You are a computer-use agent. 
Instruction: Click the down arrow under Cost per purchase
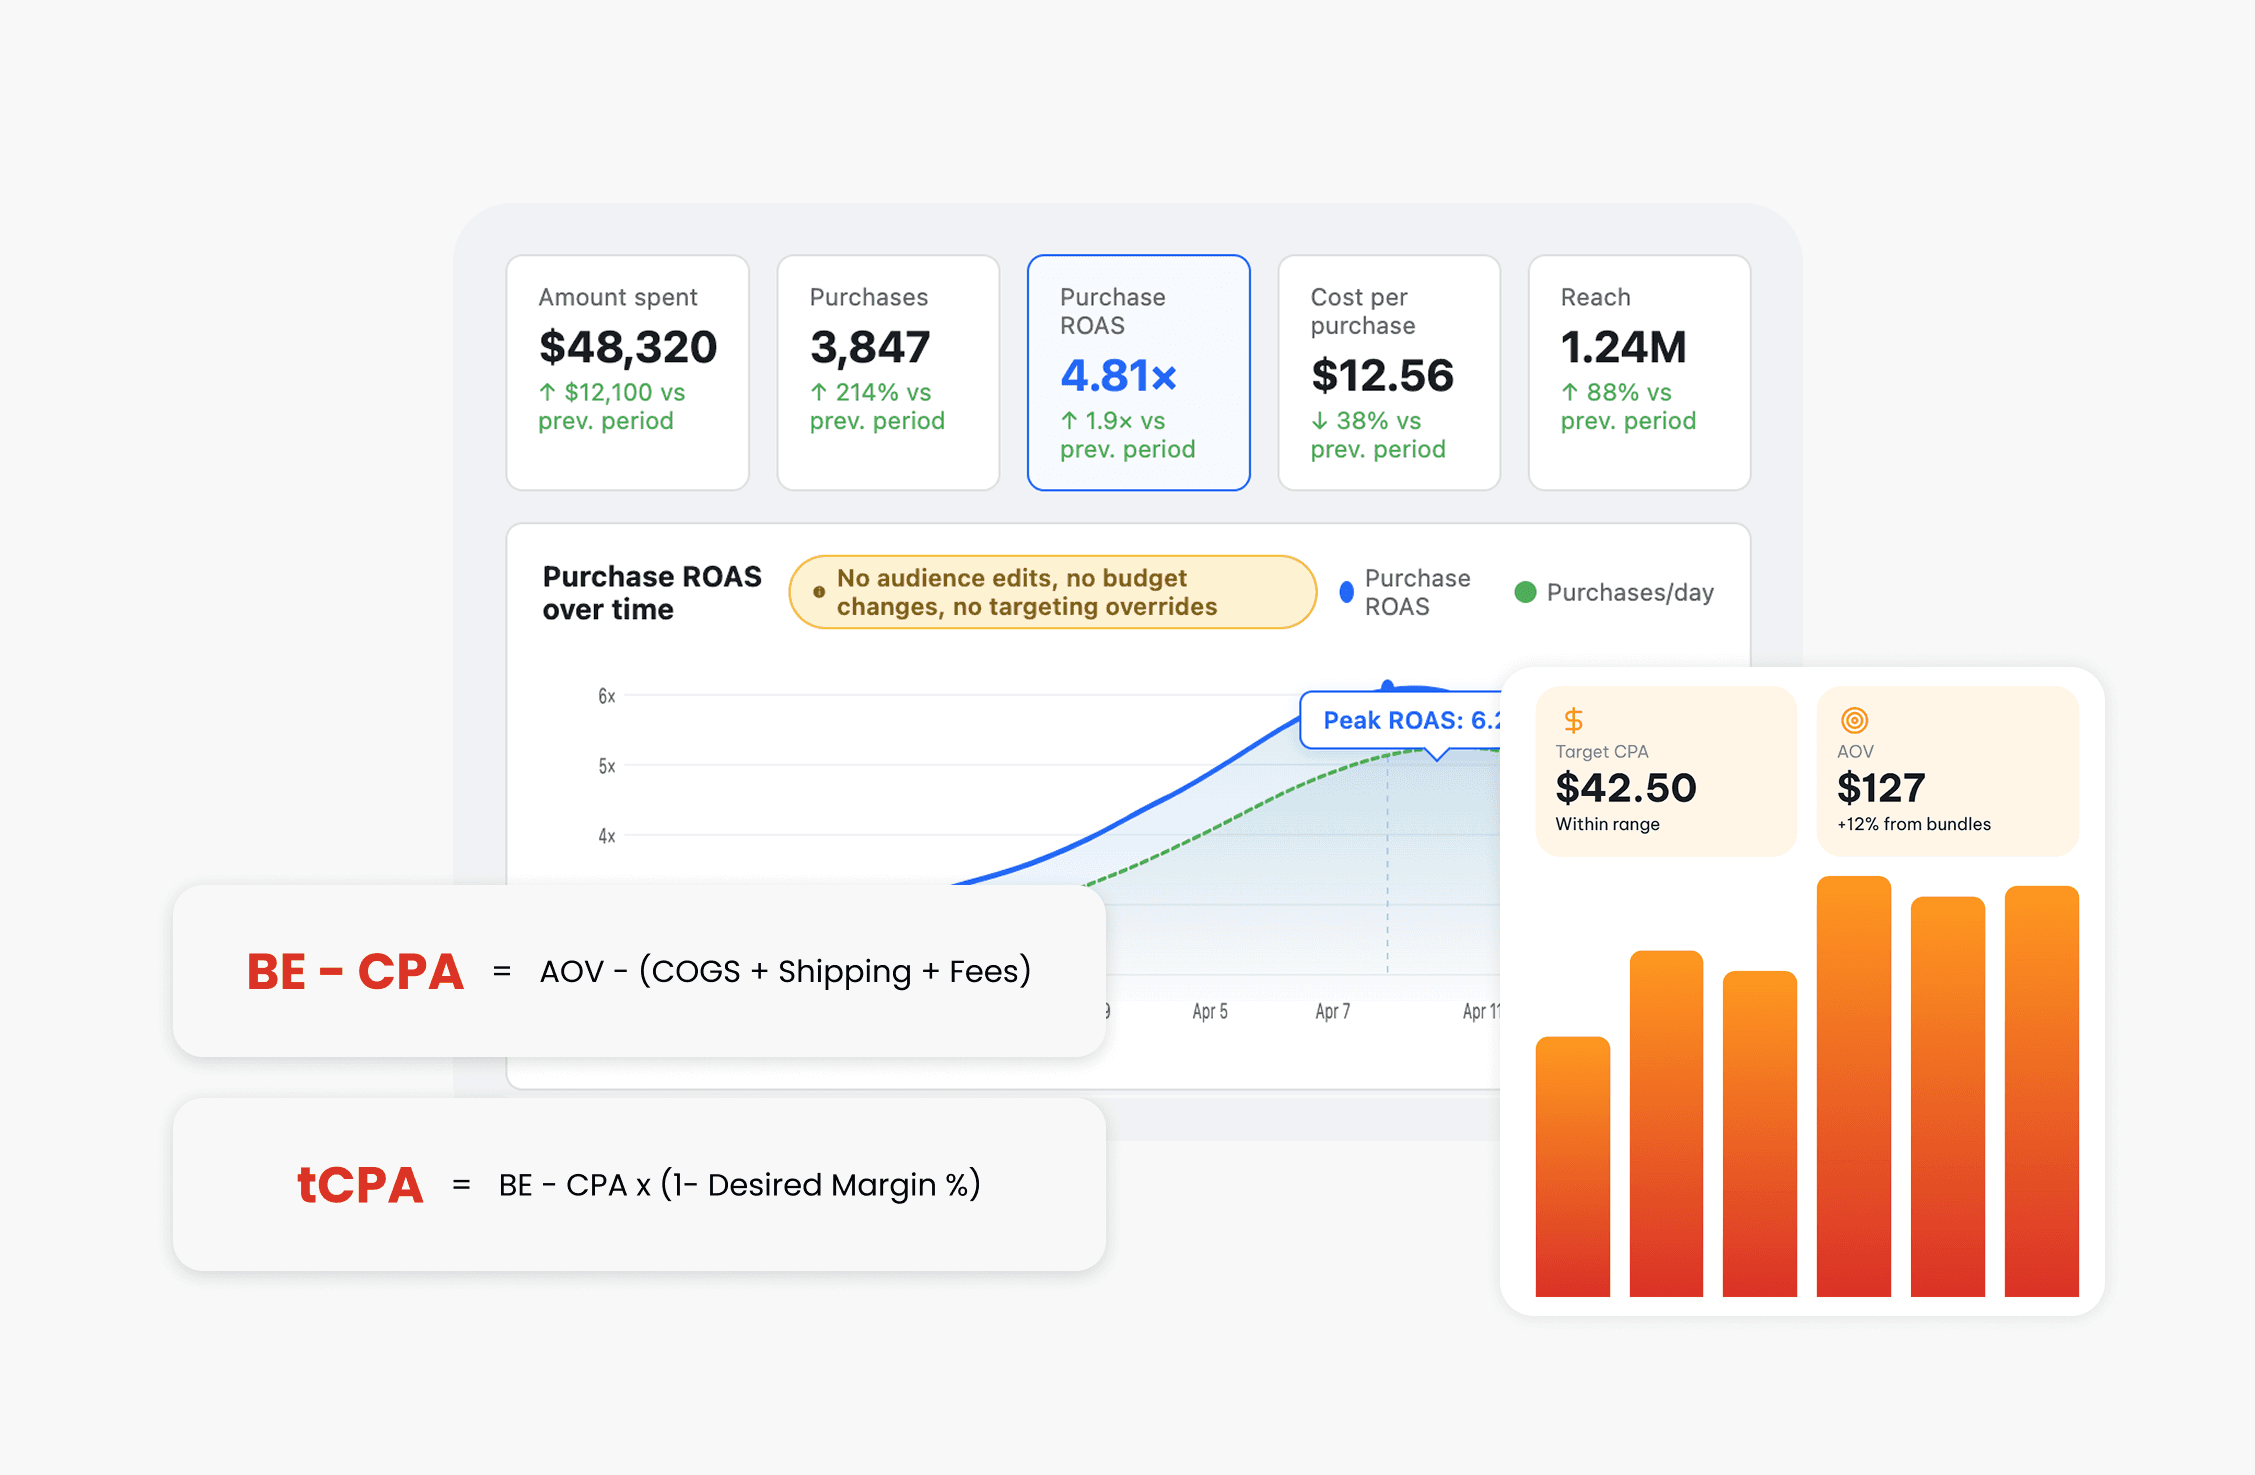[1319, 421]
